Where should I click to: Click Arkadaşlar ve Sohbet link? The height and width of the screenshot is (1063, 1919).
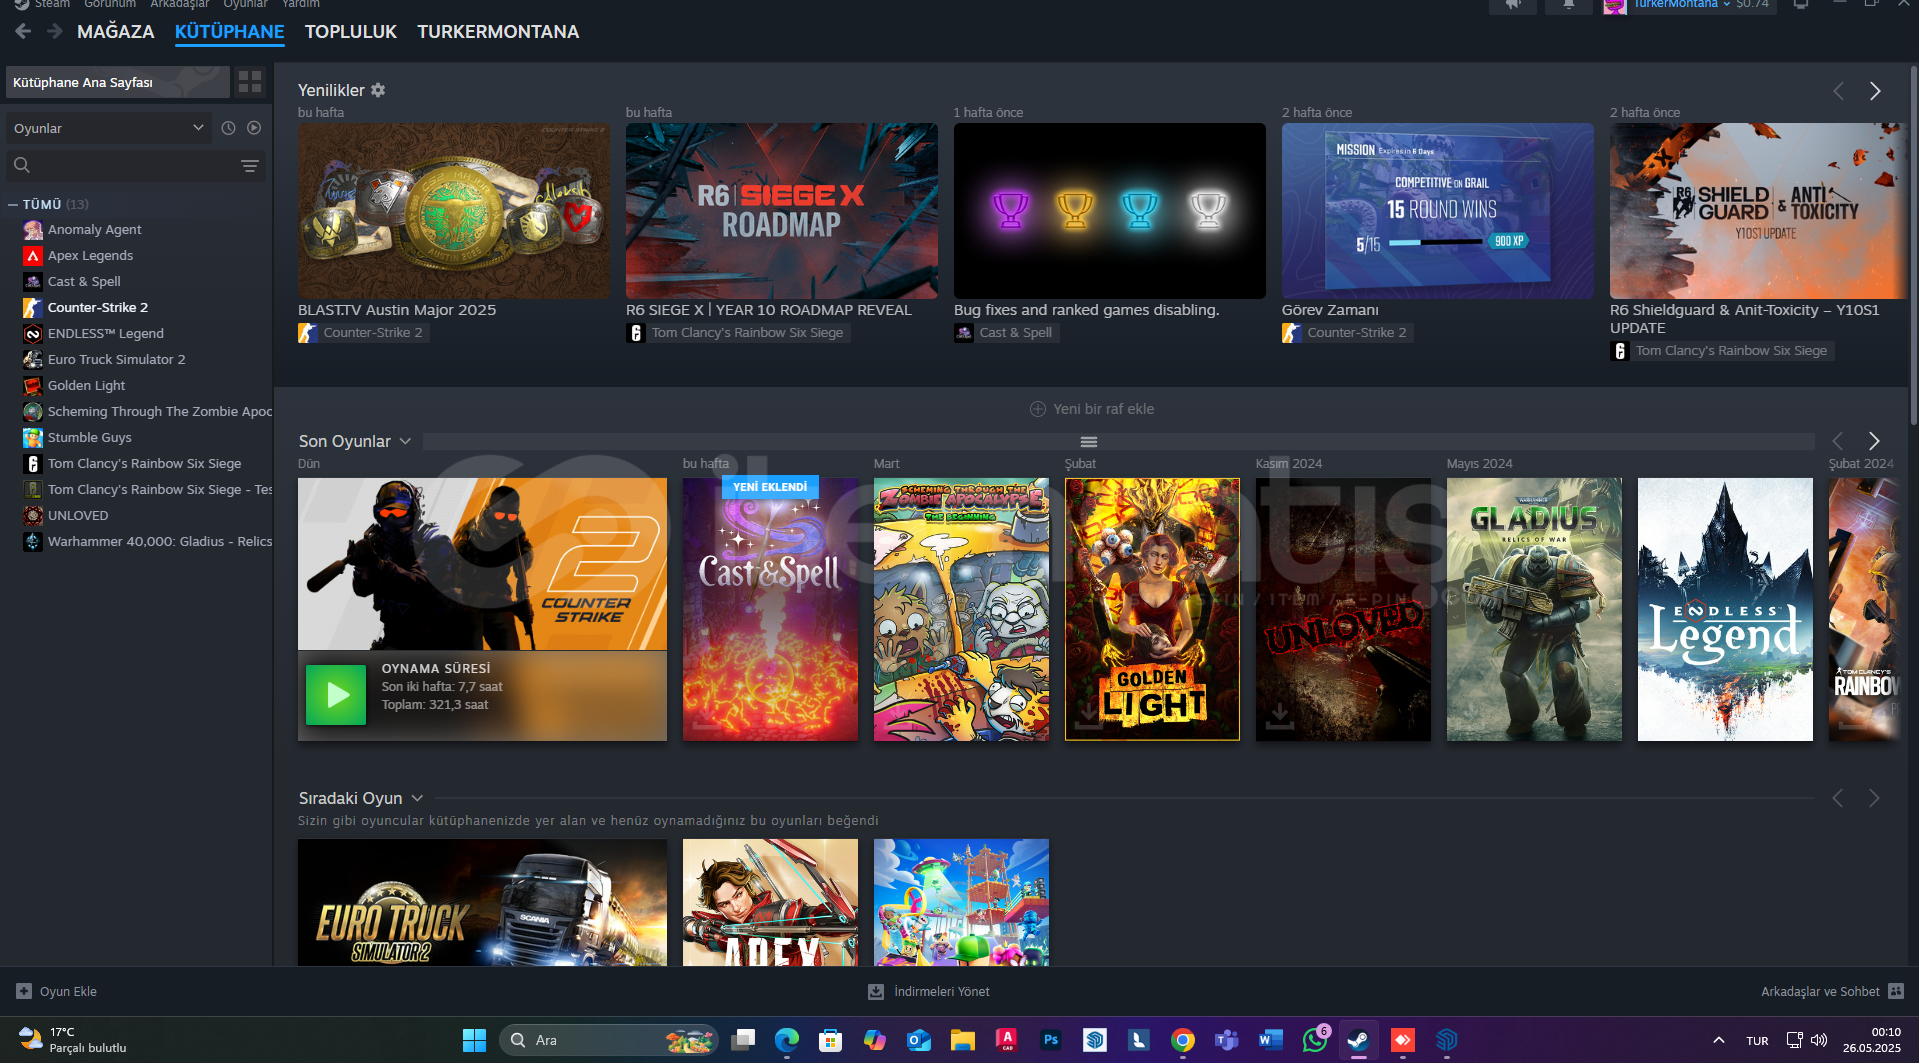tap(1820, 991)
